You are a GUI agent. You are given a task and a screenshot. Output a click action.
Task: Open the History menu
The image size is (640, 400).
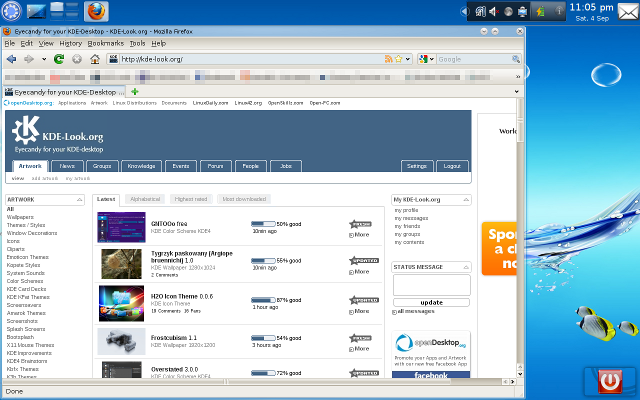point(71,43)
